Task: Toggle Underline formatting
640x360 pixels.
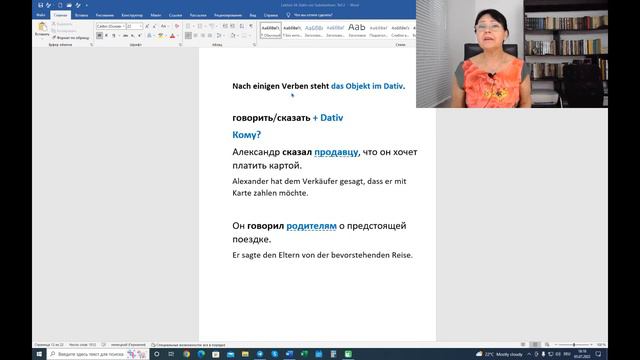Action: (113, 36)
